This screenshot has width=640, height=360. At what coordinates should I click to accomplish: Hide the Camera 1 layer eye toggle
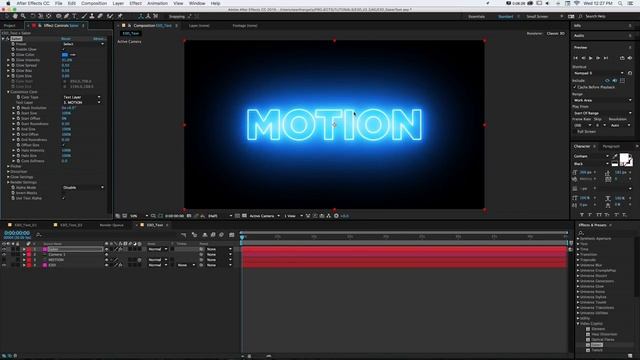point(4,254)
